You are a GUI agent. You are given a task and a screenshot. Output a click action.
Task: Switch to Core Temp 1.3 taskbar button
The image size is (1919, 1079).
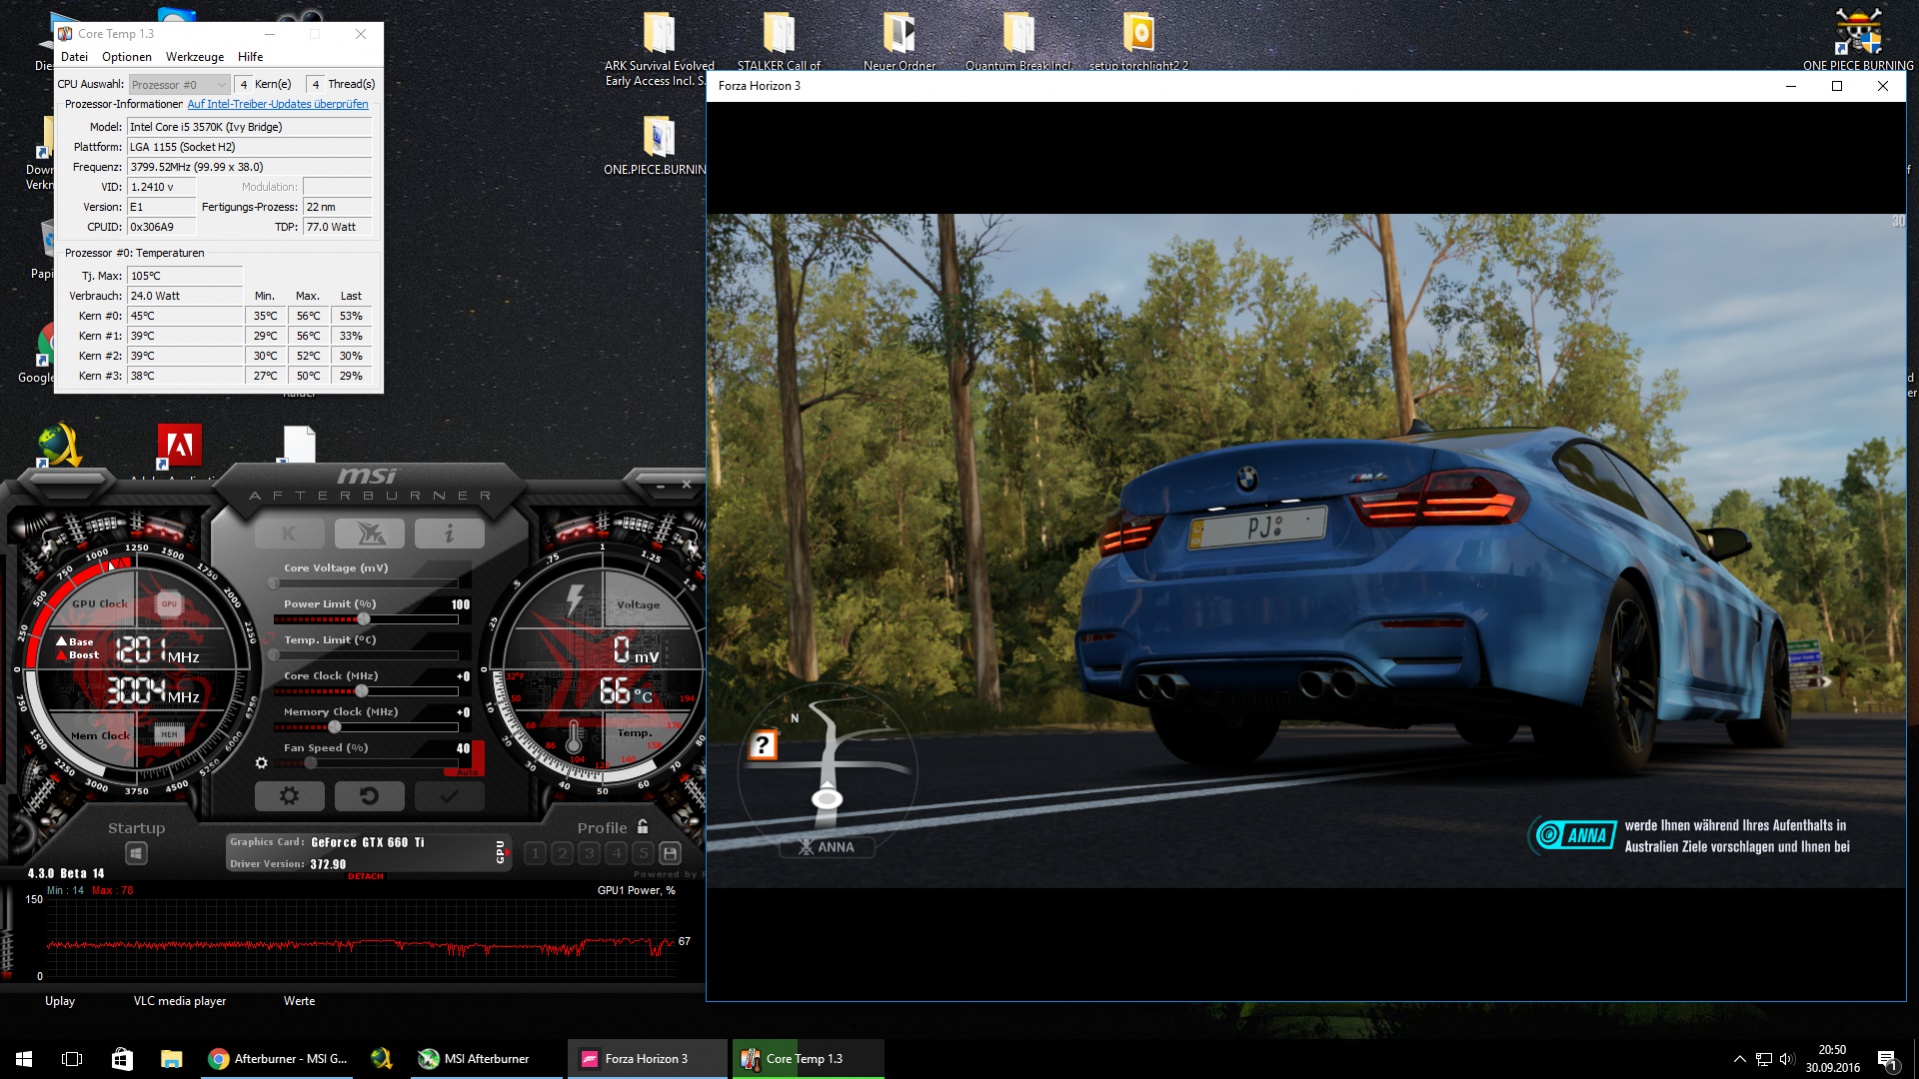pos(808,1058)
